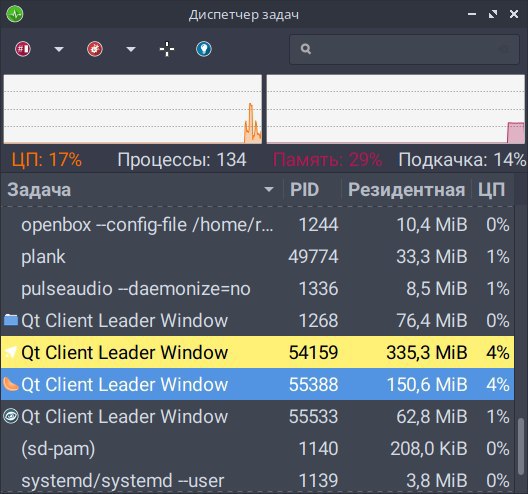Click memory value 335,3 MiB

point(427,353)
